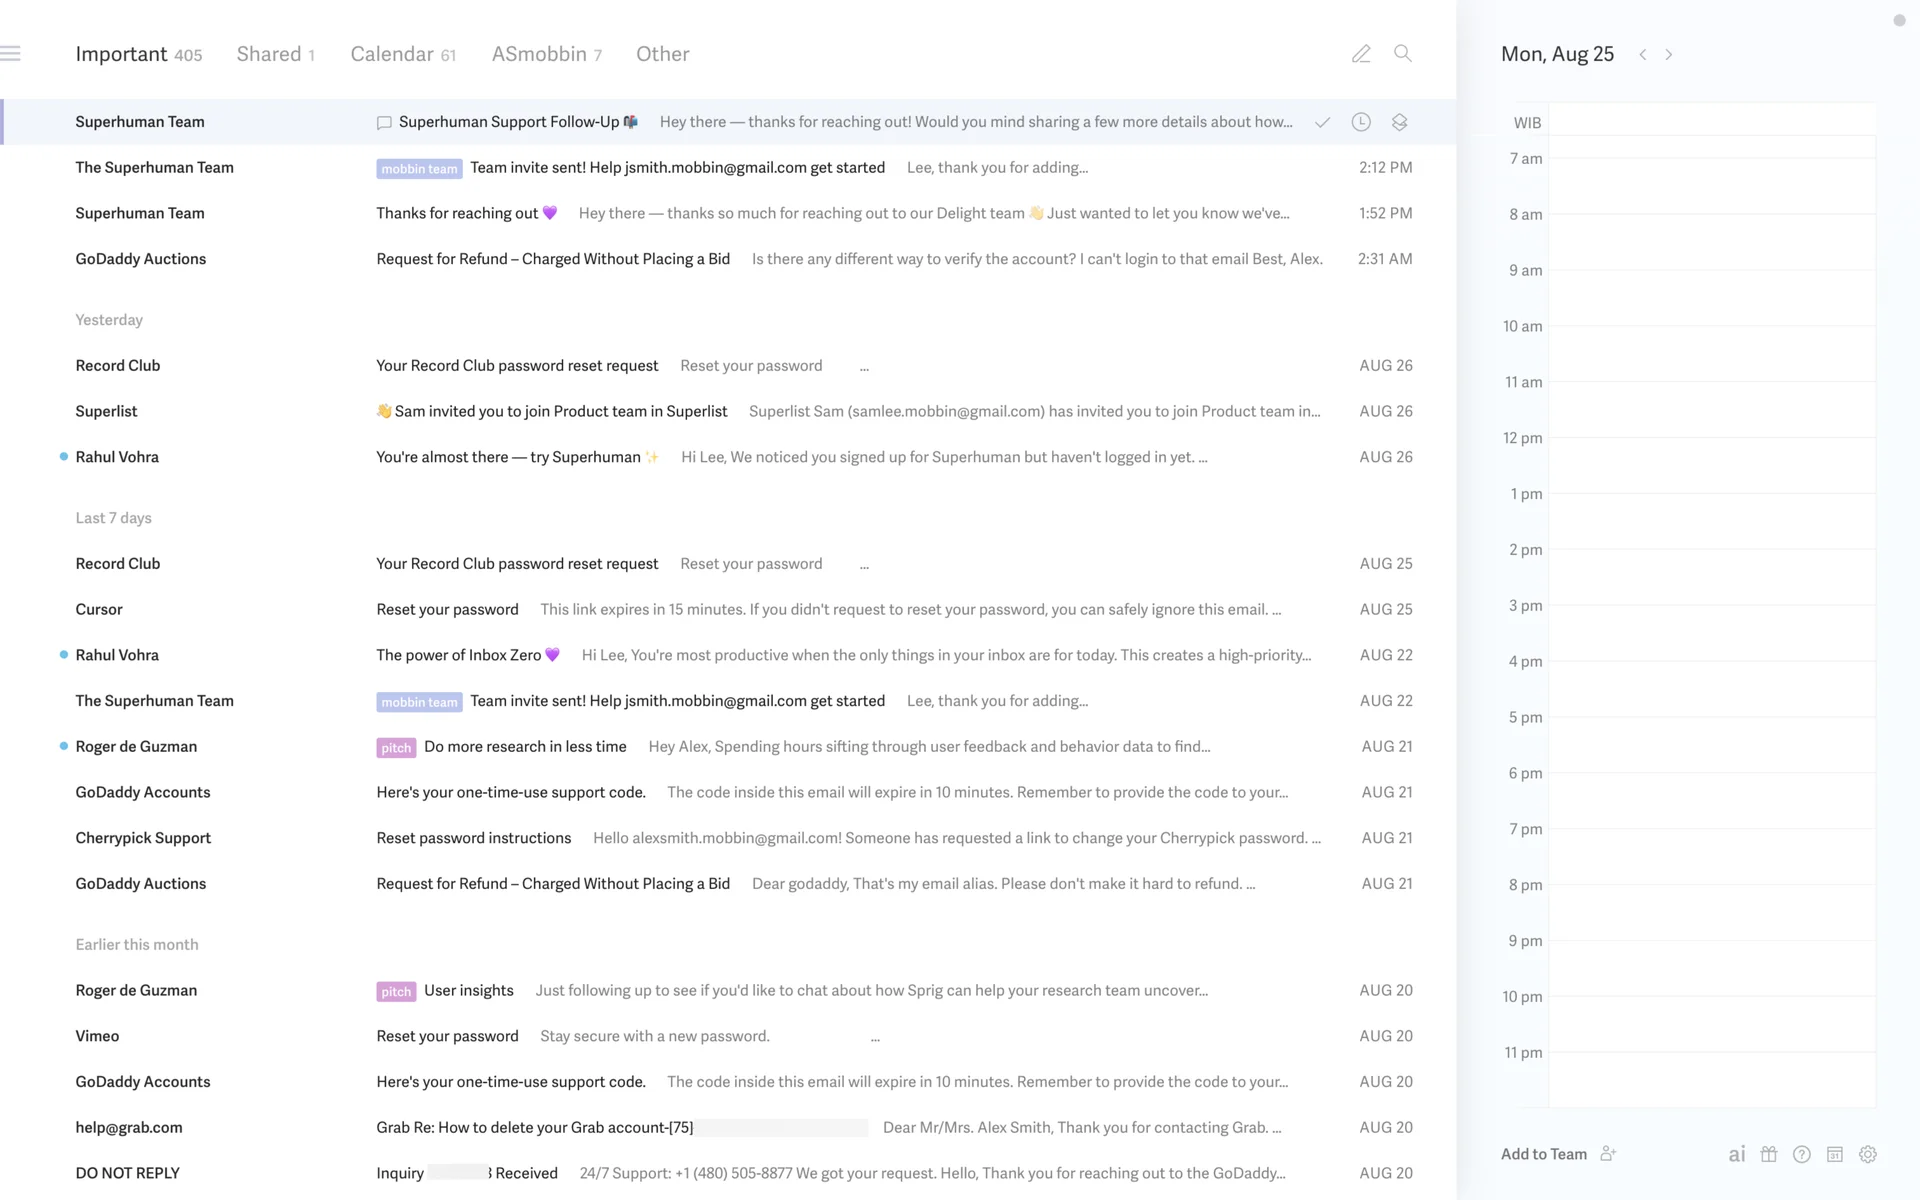Open the hamburger menu at top left
This screenshot has width=1920, height=1200.
(11, 54)
